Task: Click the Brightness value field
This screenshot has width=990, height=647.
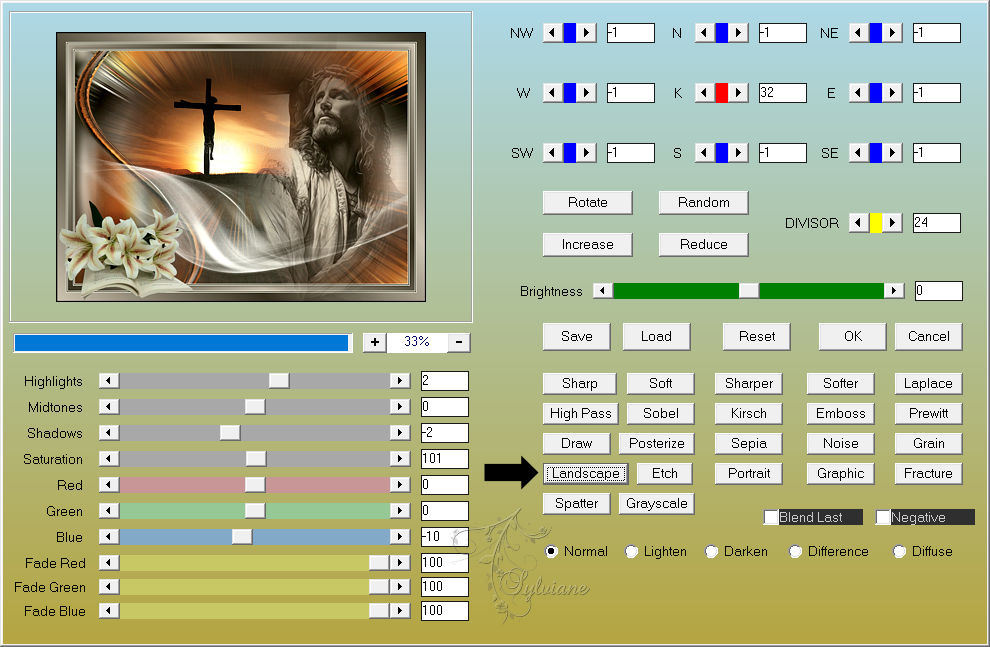Action: (939, 290)
